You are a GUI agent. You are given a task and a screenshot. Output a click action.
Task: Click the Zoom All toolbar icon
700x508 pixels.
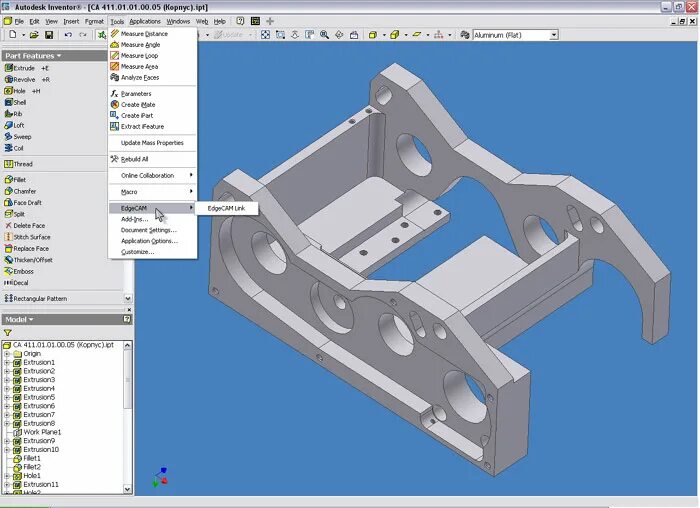[265, 35]
